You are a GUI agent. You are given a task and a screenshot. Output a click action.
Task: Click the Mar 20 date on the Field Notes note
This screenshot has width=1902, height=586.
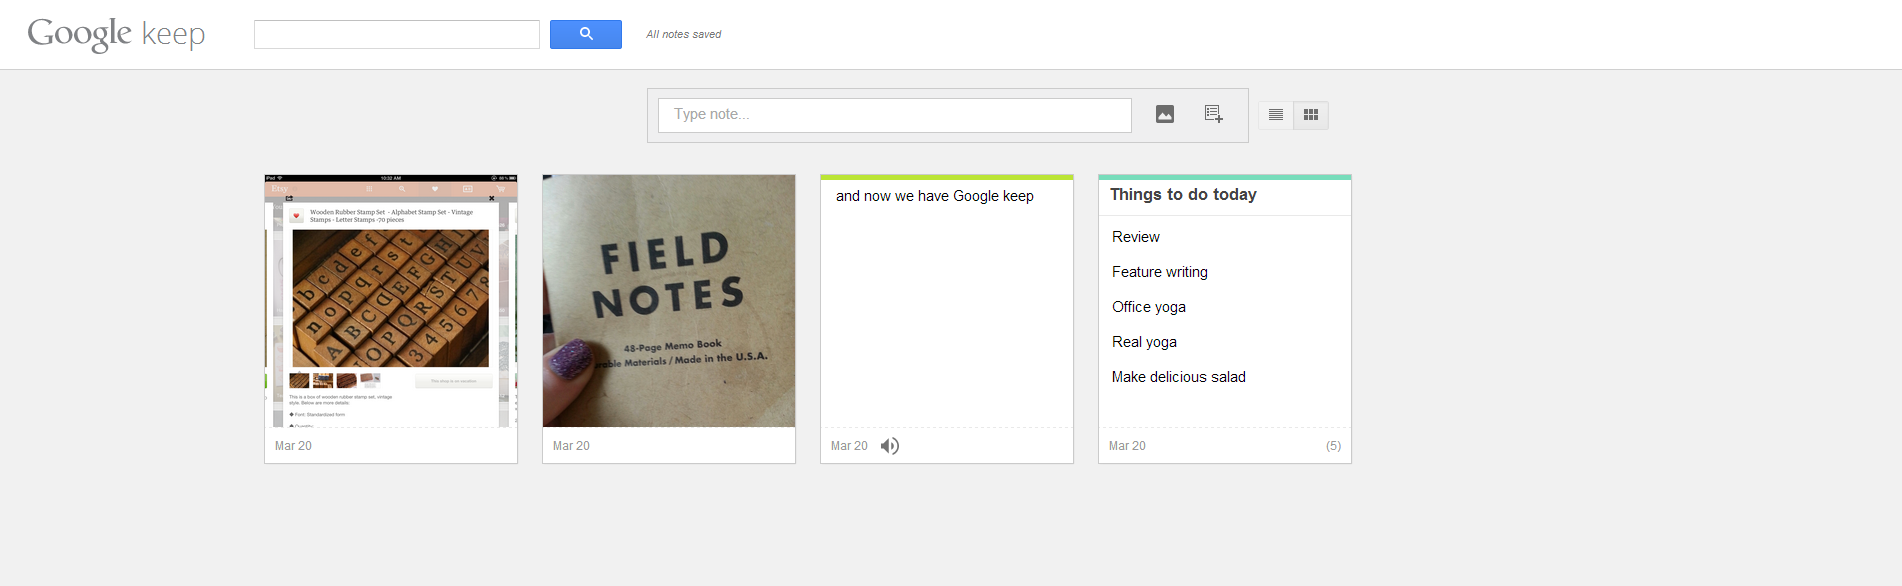pyautogui.click(x=571, y=446)
